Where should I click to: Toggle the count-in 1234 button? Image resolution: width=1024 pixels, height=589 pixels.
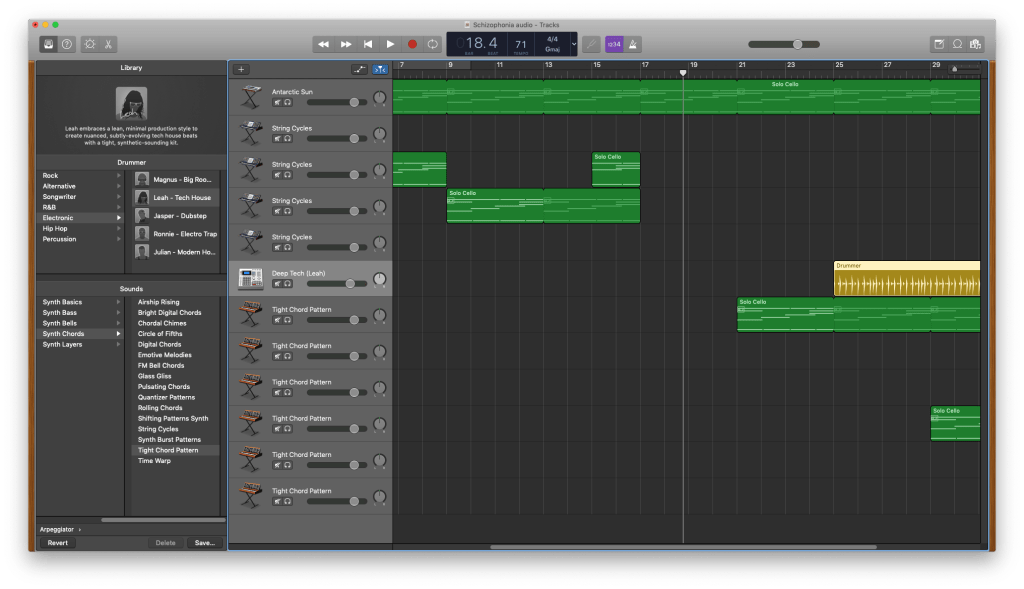(614, 44)
